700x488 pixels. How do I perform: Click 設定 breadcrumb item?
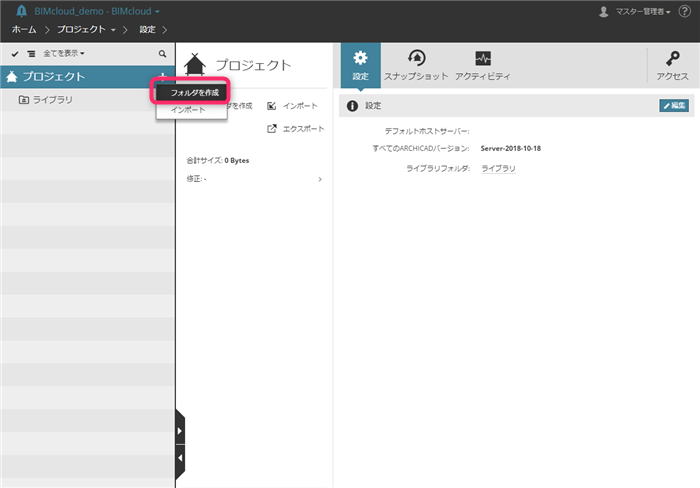pos(147,29)
